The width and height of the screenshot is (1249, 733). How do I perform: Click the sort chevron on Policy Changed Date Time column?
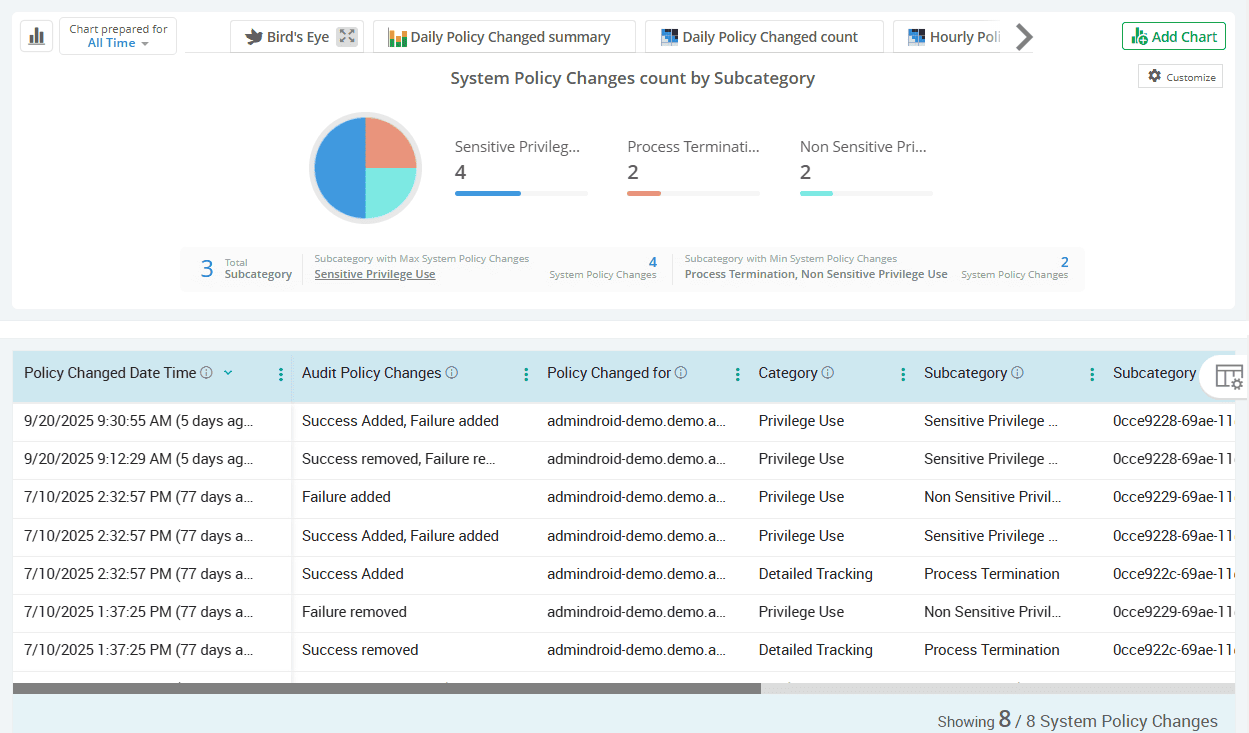click(x=228, y=372)
